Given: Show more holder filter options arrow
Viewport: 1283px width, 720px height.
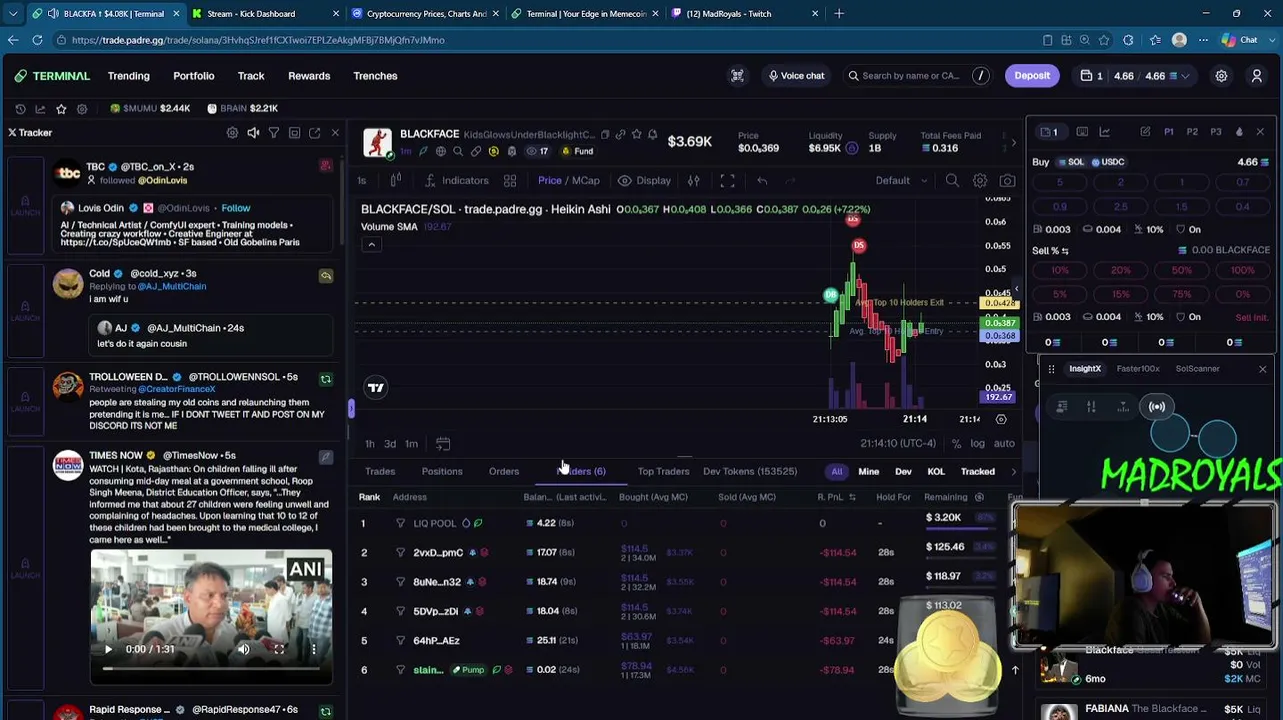Looking at the screenshot, I should pos(1013,472).
